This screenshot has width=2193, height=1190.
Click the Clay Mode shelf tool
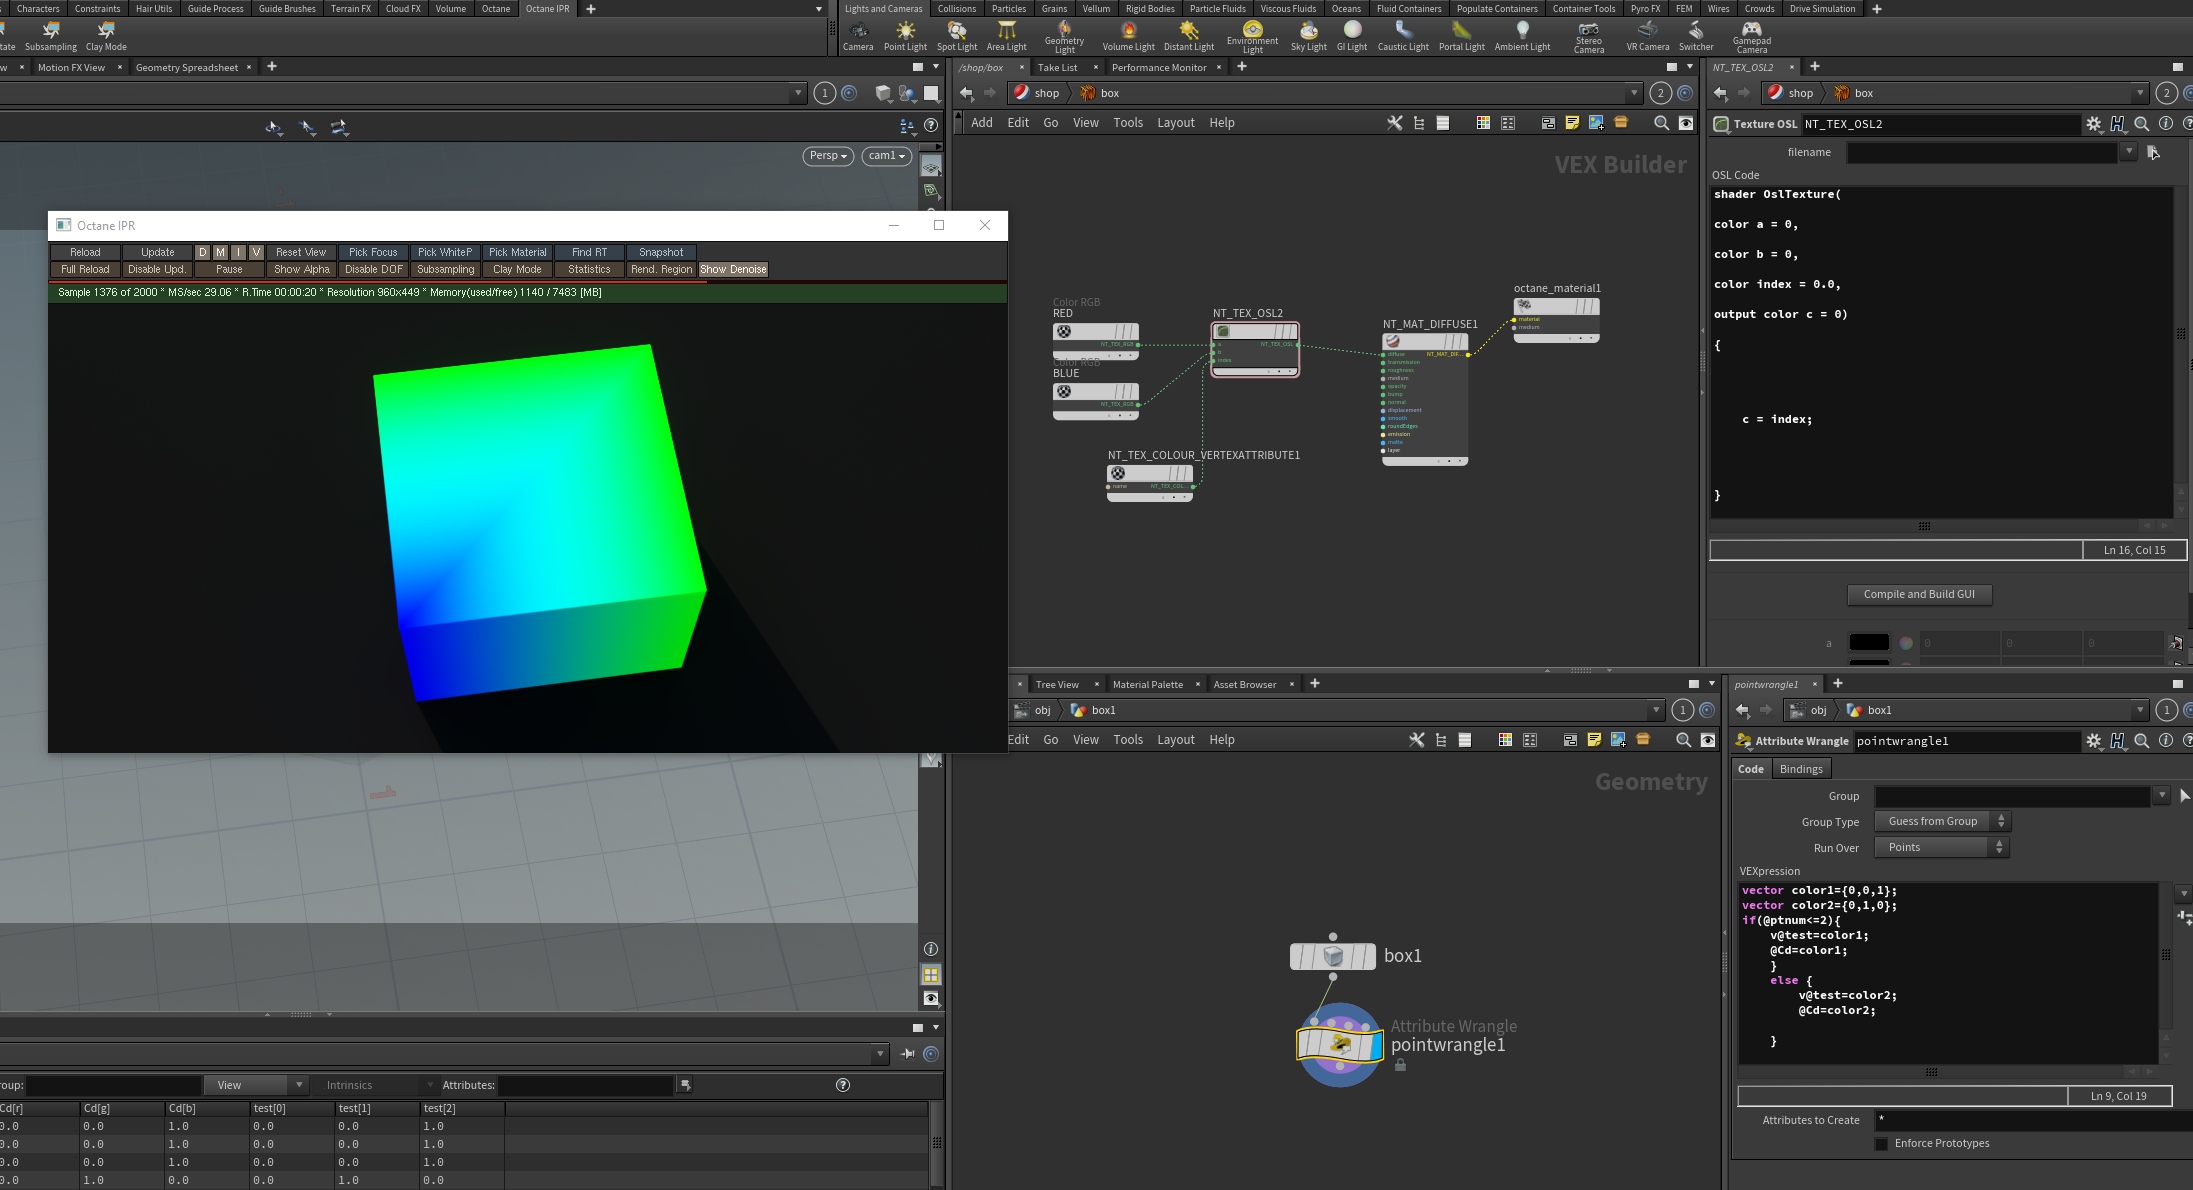pos(106,35)
